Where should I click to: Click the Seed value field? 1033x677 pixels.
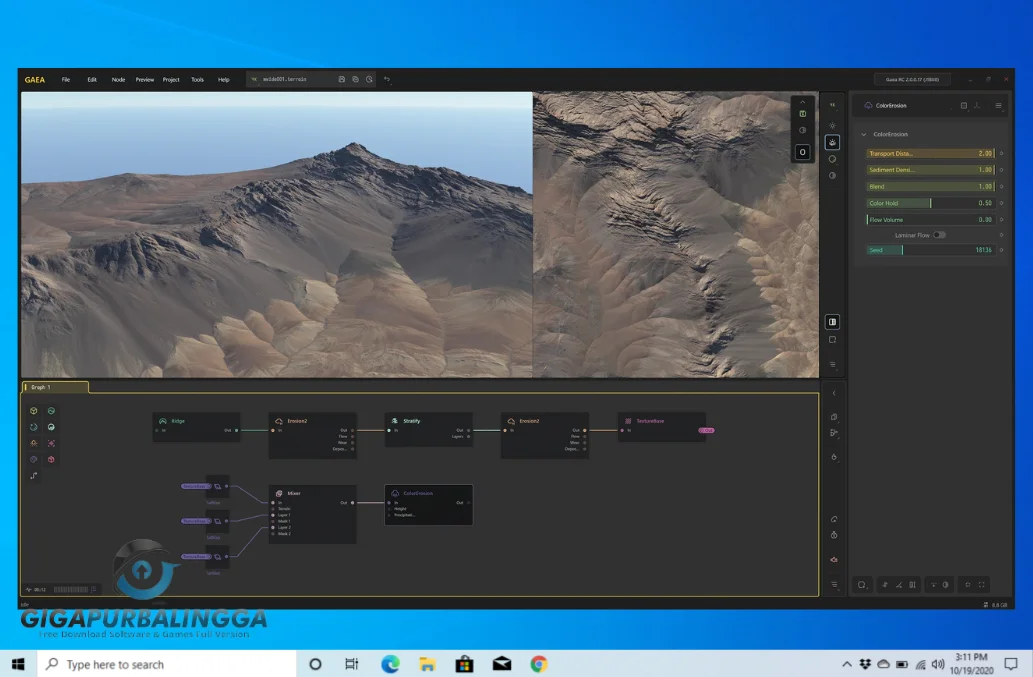coord(930,250)
